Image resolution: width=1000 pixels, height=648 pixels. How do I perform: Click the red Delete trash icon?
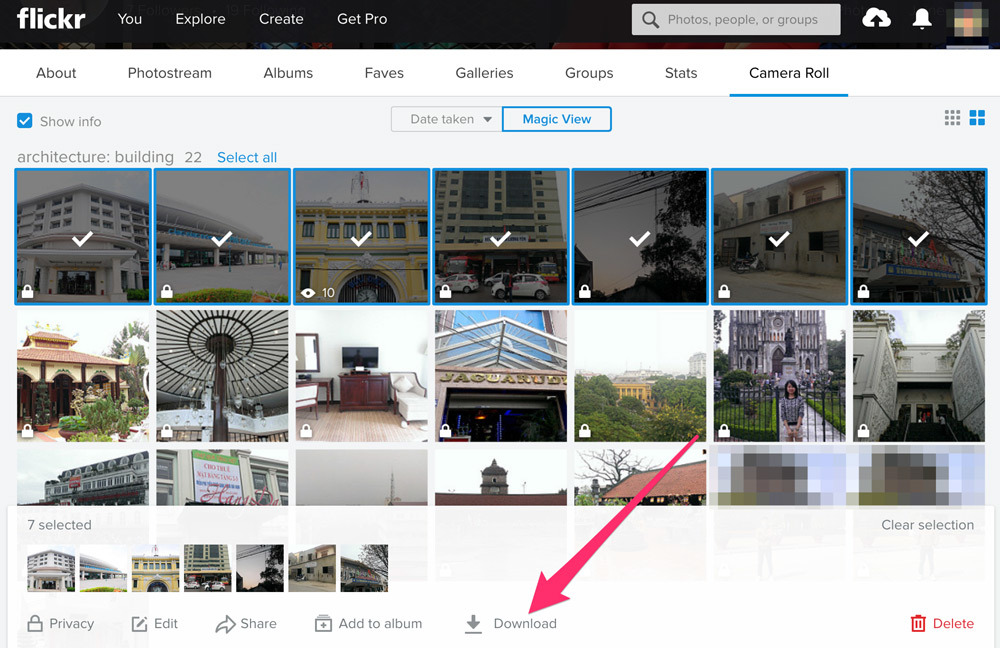(x=918, y=624)
